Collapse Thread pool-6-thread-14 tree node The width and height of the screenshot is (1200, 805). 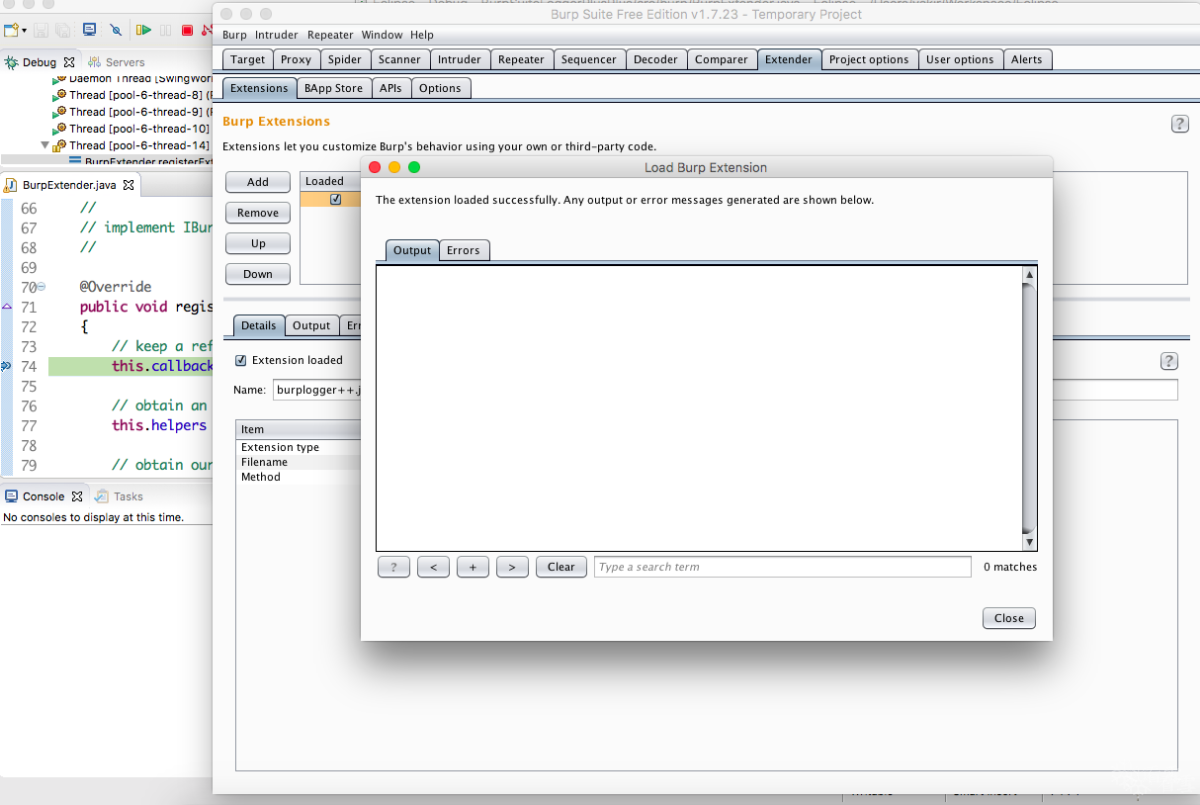[44, 145]
